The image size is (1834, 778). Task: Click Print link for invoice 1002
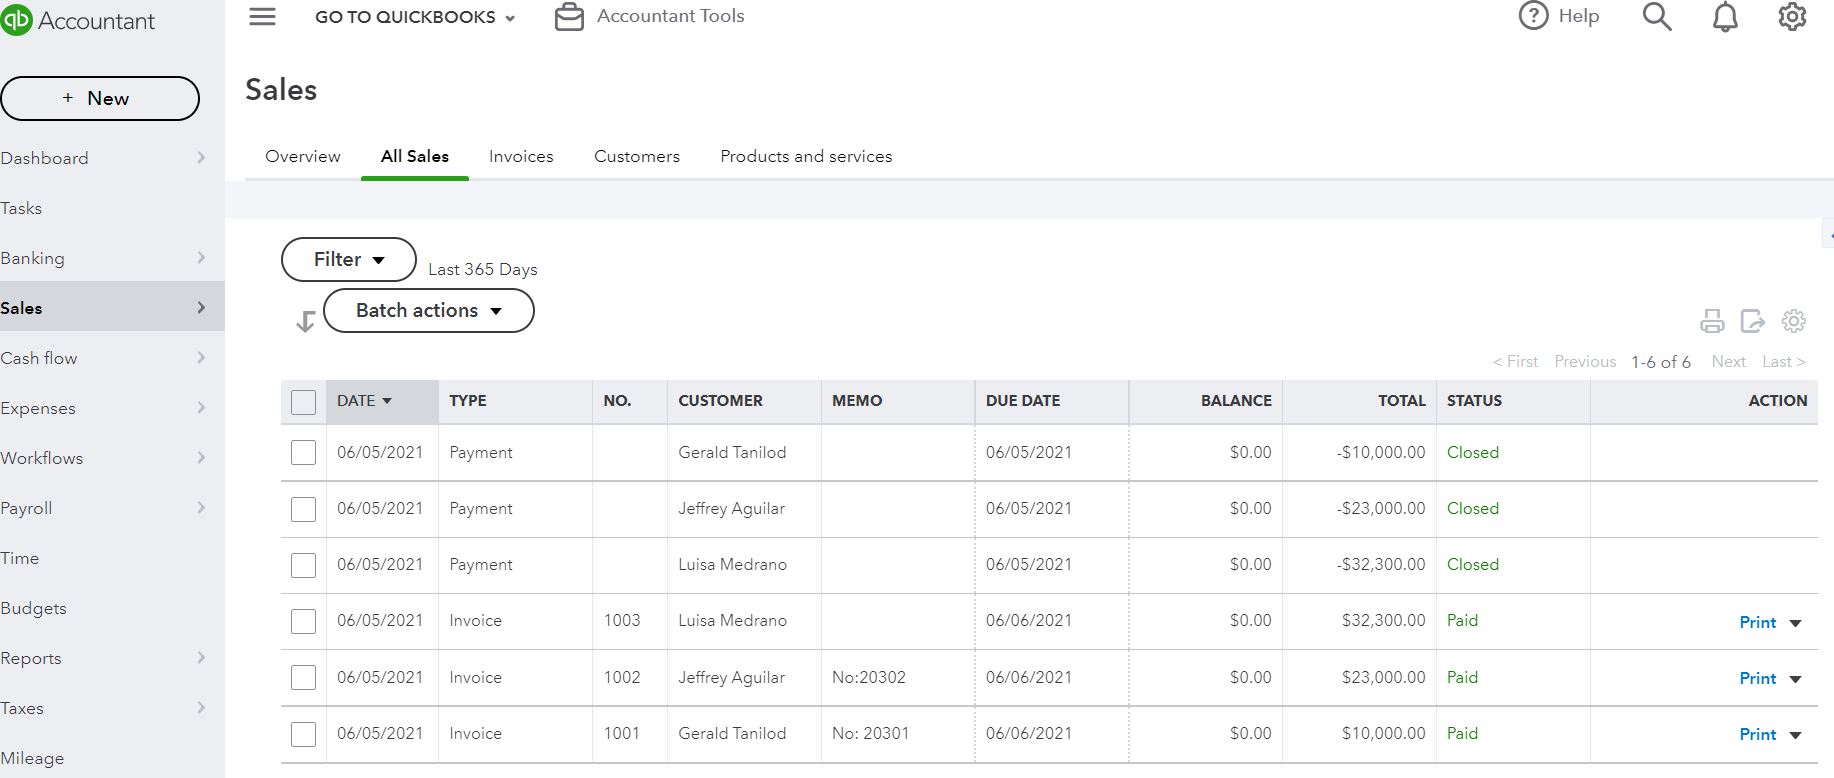(x=1757, y=678)
